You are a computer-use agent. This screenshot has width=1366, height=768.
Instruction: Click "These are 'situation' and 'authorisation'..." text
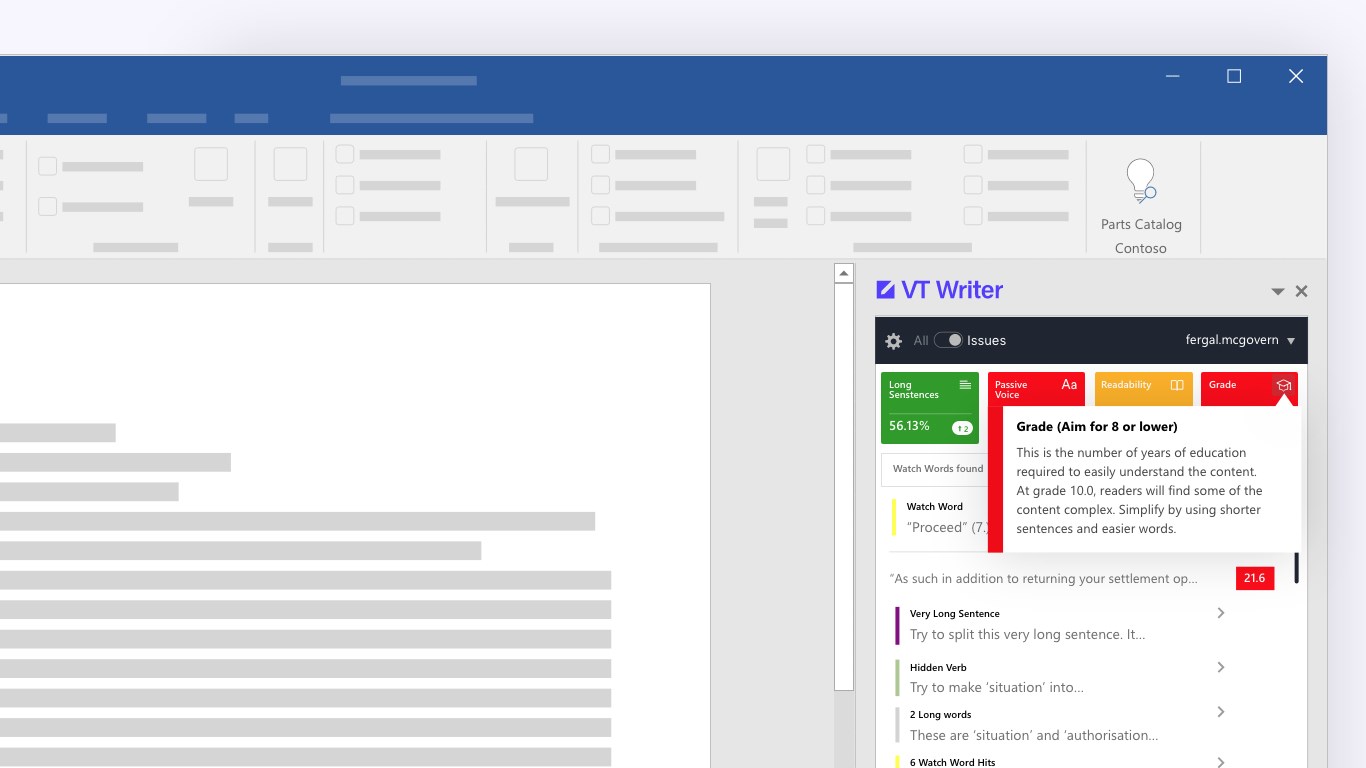point(1034,735)
